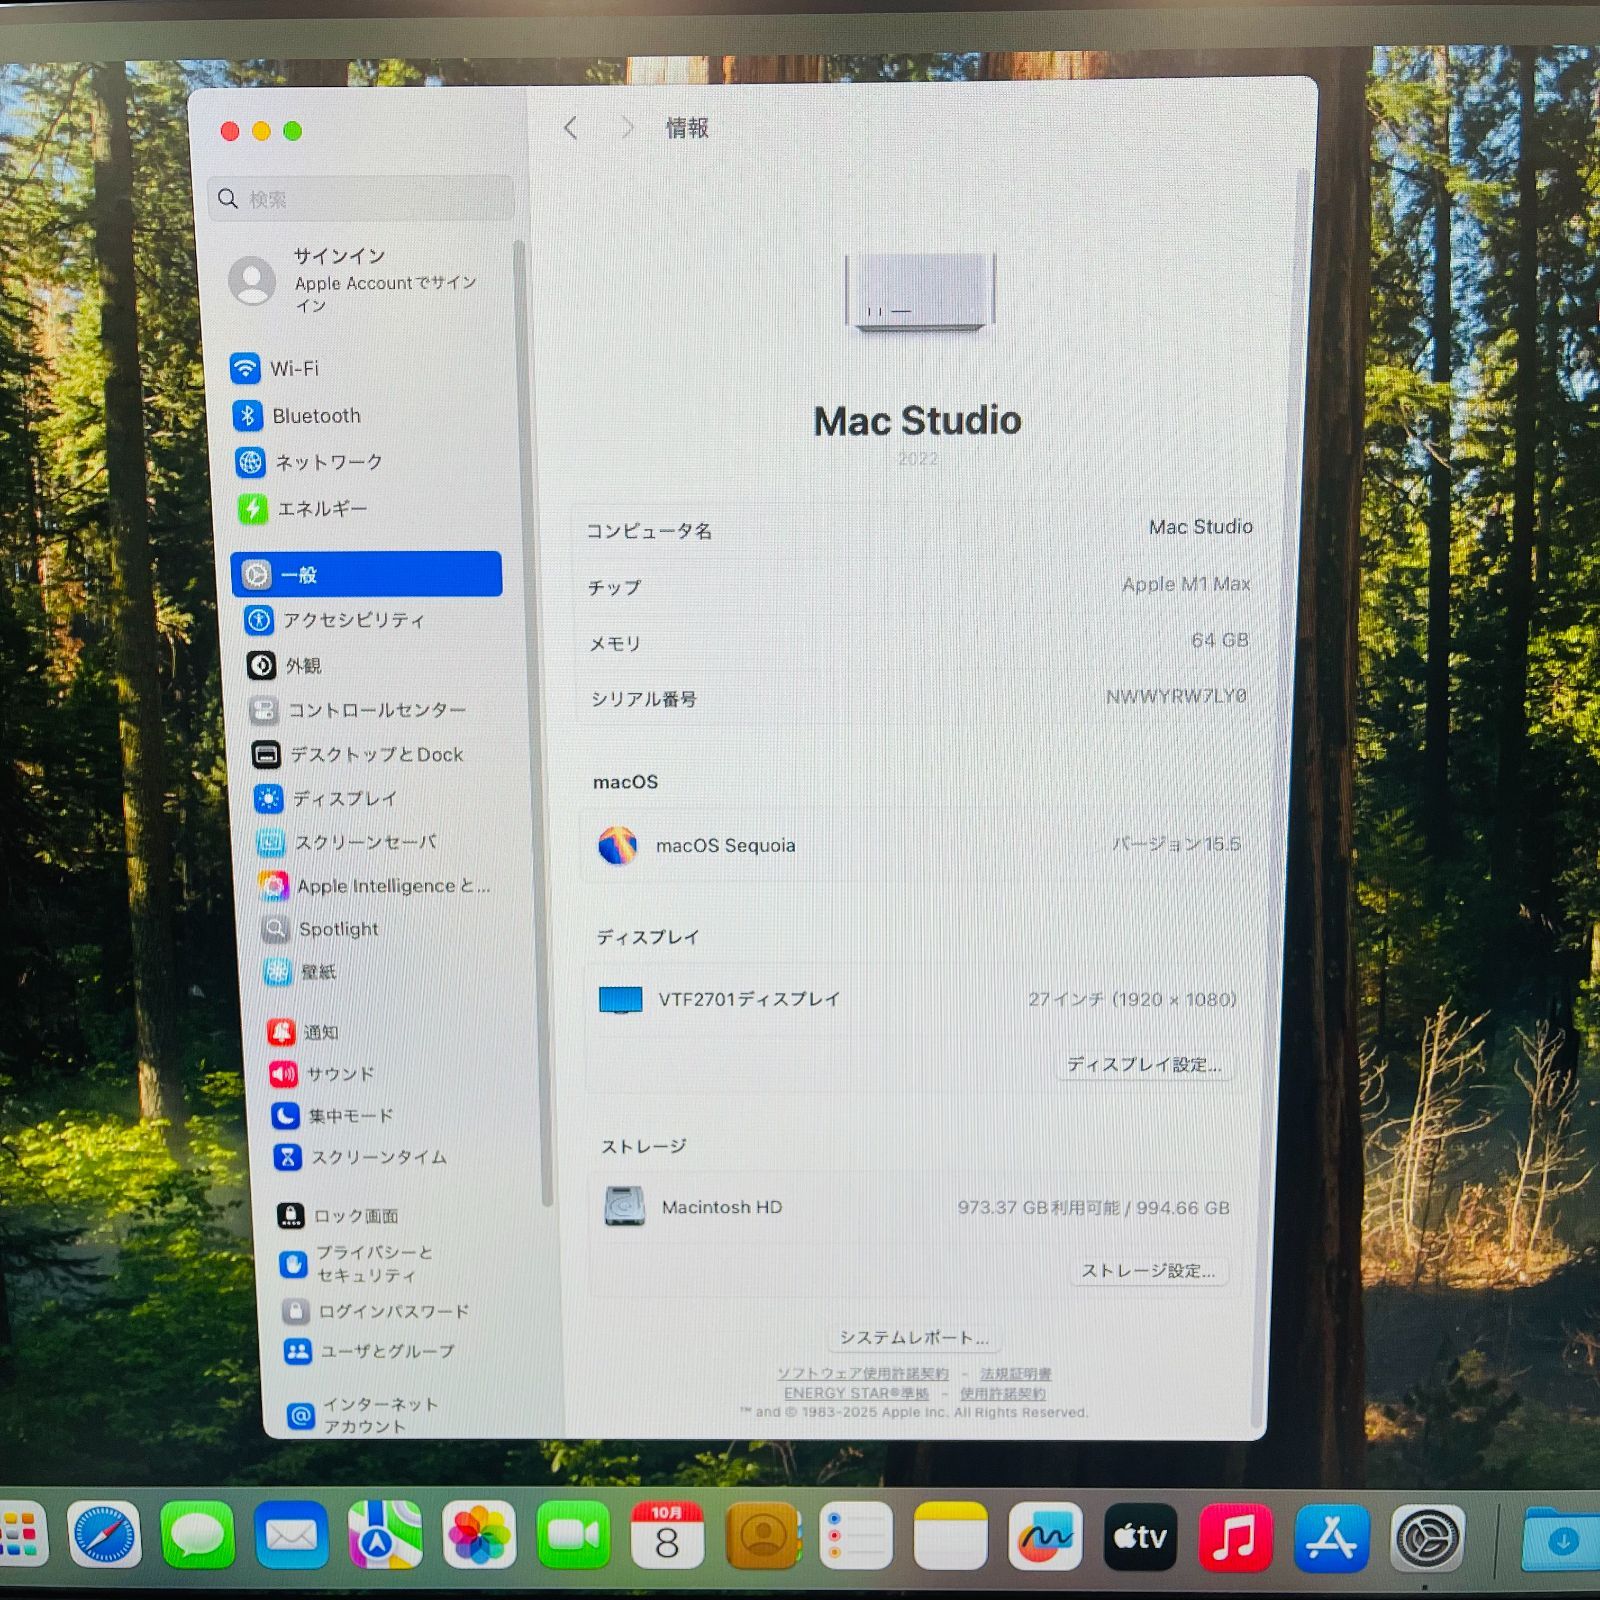Viewport: 1600px width, 1600px height.
Task: Open the ソフトウェア使用許諾契約 link
Action: [x=862, y=1374]
